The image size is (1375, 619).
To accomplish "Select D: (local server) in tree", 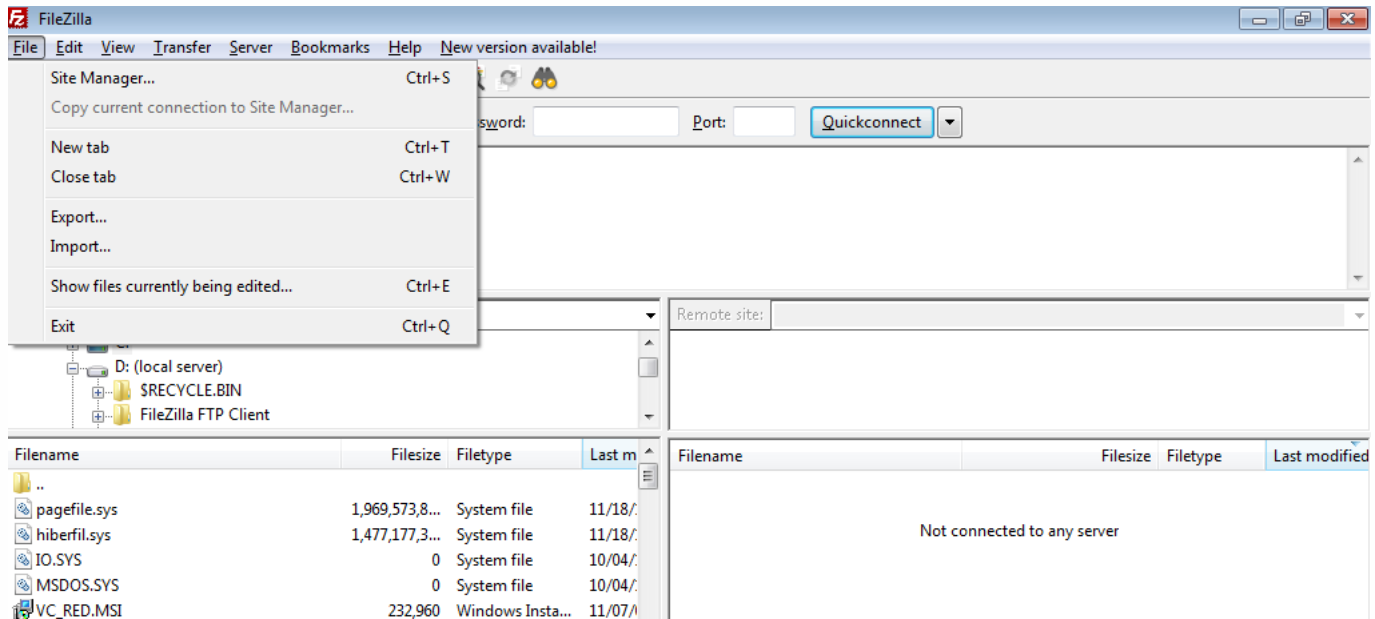I will click(x=169, y=367).
